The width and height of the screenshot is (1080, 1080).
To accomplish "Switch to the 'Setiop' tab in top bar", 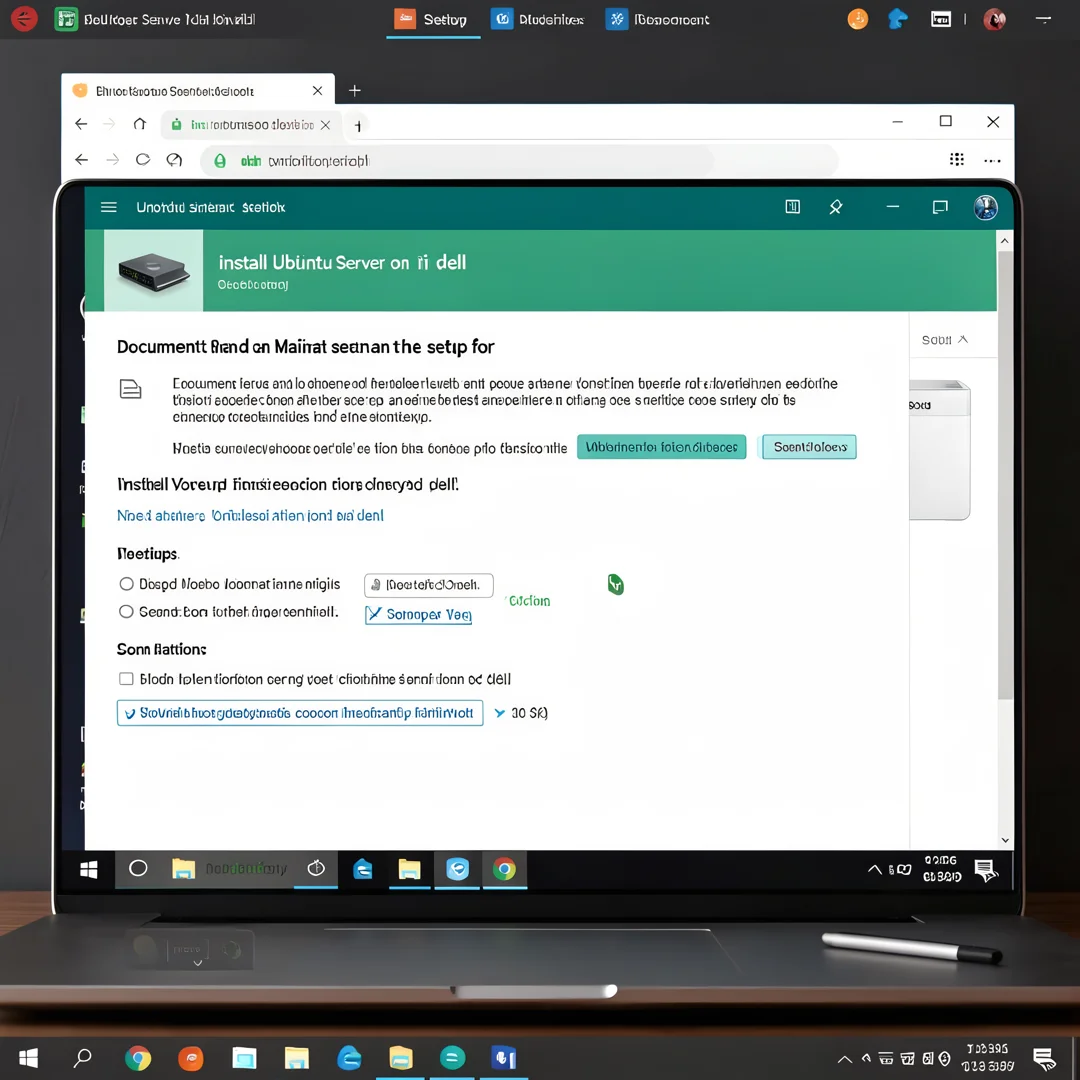I will 433,19.
